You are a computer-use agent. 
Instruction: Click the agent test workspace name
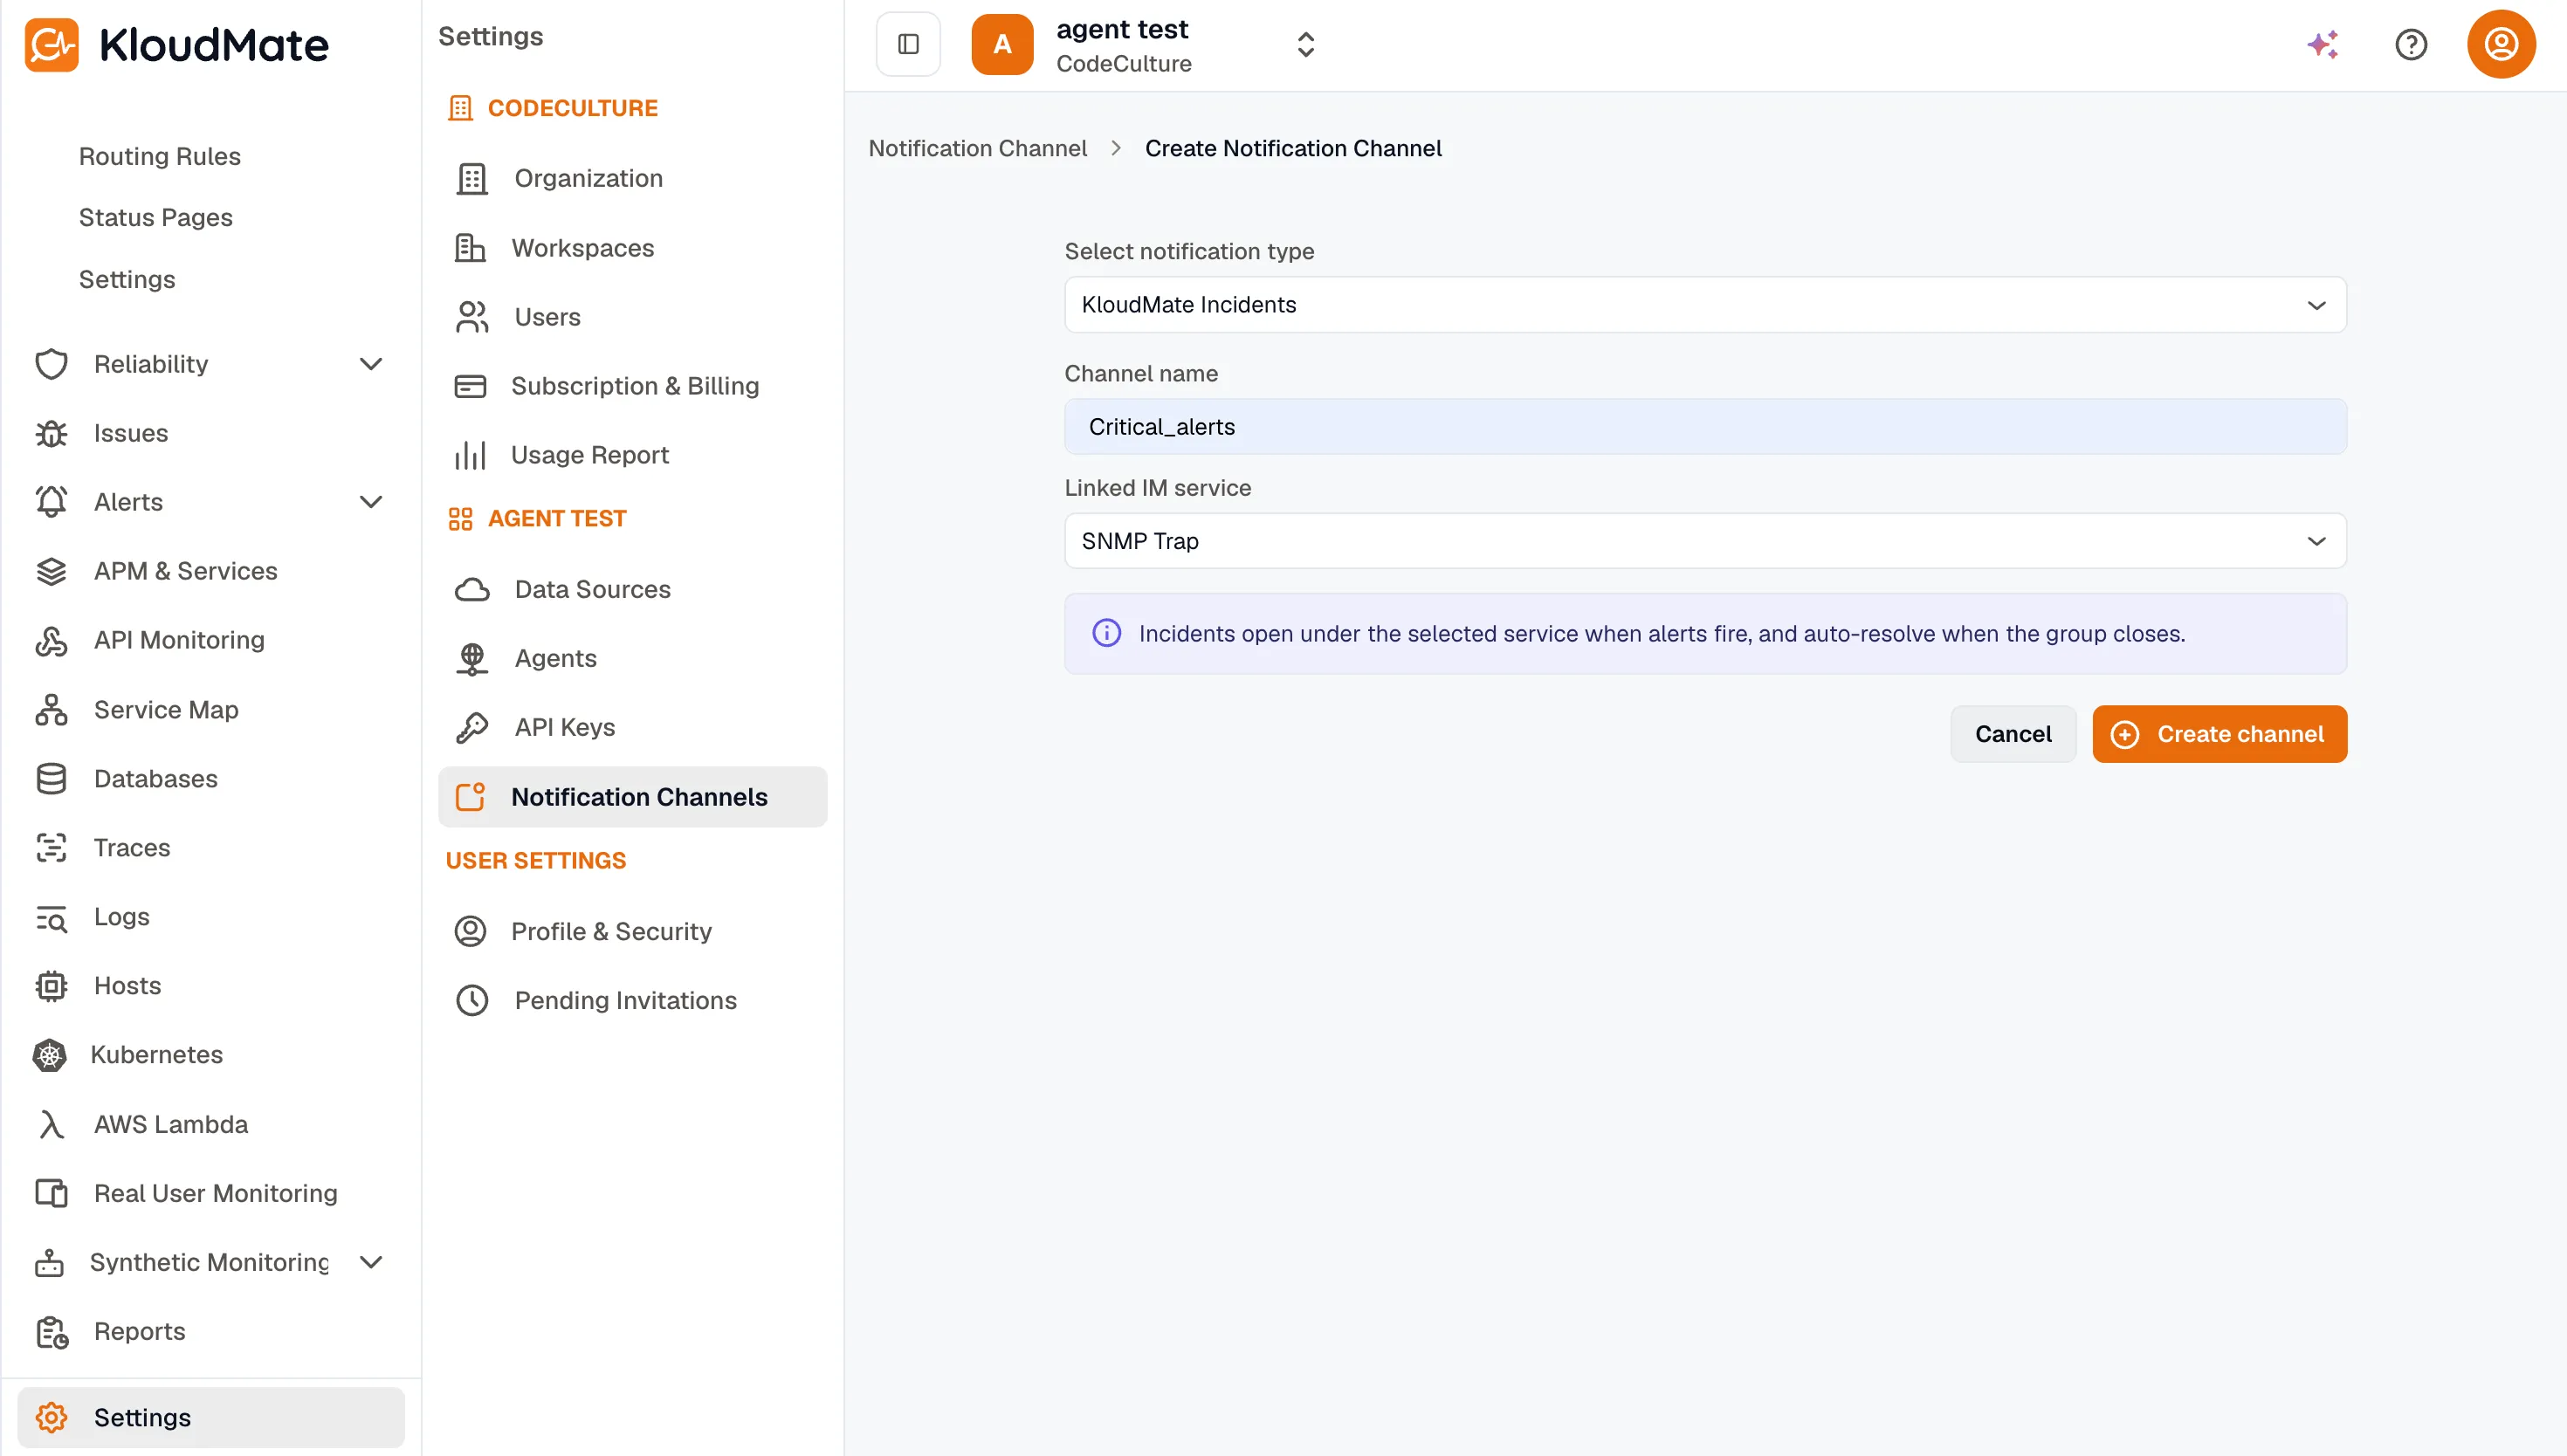coord(1122,29)
